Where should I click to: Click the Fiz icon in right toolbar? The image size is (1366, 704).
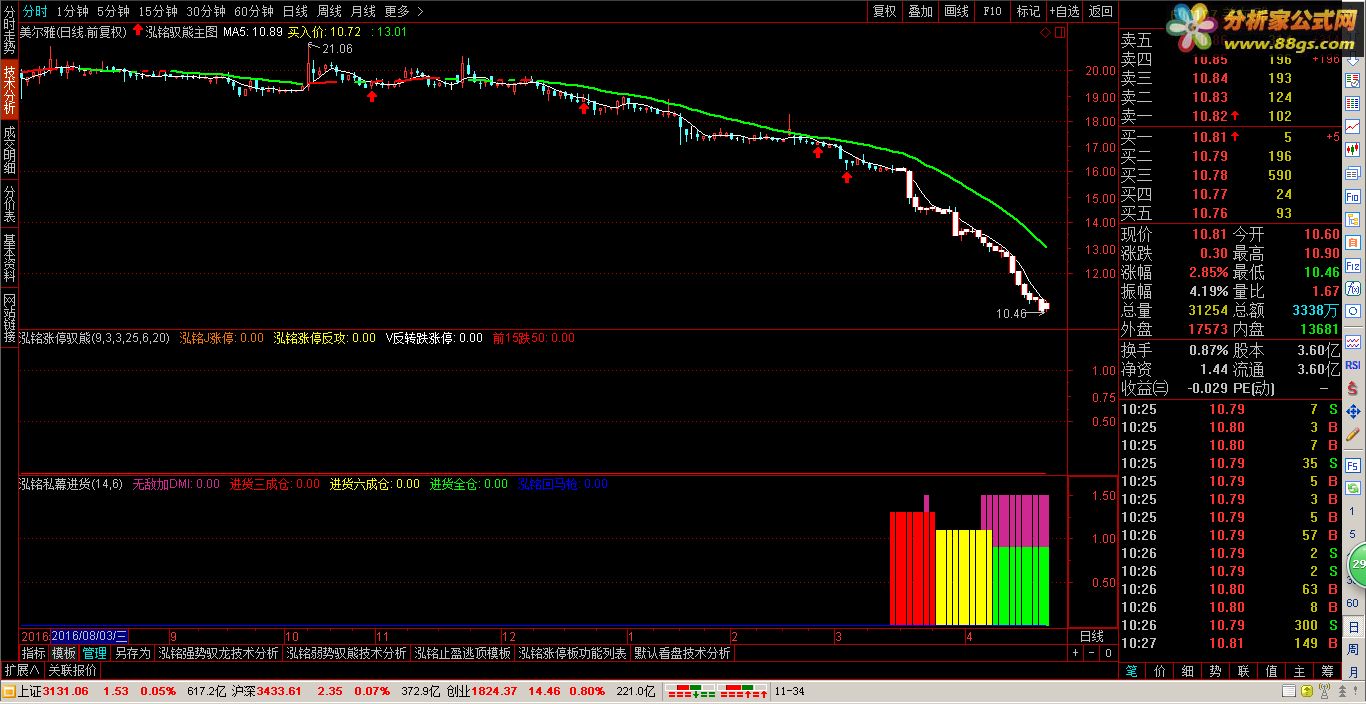1352,266
